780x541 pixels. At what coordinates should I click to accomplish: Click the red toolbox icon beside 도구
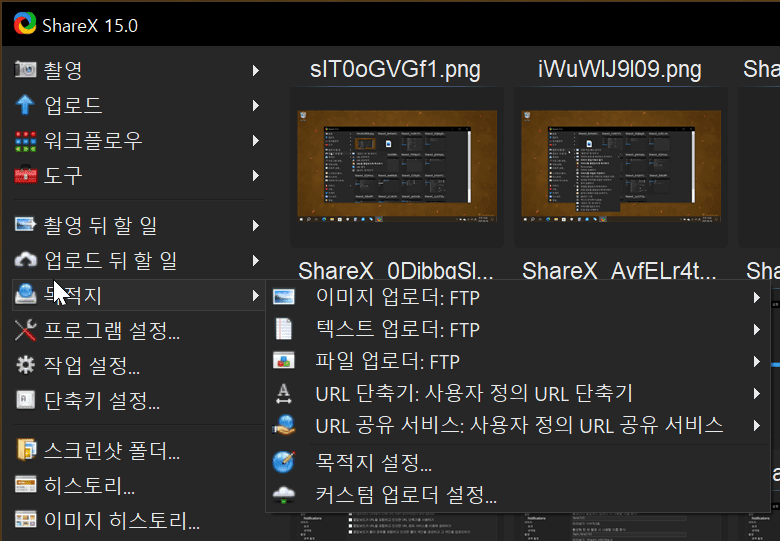click(25, 176)
